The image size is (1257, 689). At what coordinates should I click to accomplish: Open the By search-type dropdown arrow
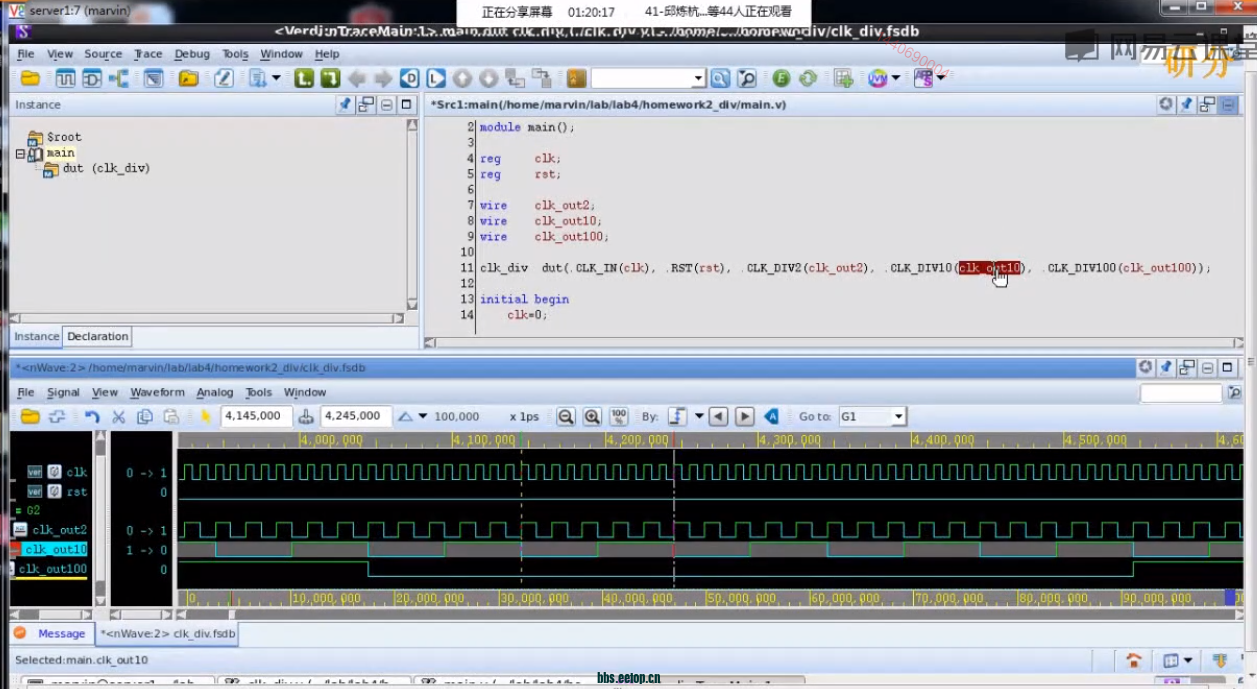(x=699, y=416)
